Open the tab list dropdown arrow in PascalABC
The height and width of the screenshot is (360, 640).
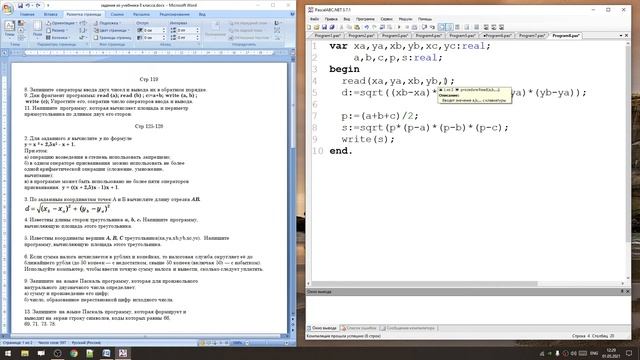pyautogui.click(x=621, y=36)
